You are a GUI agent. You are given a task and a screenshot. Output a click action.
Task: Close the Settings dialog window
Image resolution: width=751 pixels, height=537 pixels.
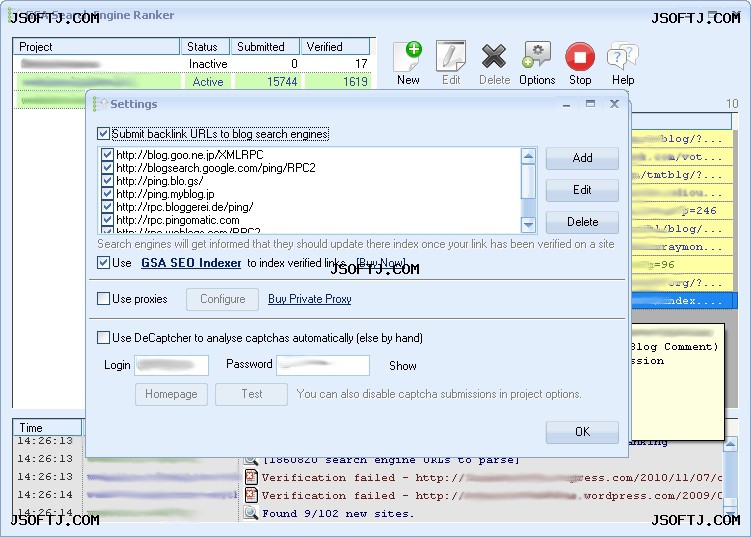tap(614, 103)
